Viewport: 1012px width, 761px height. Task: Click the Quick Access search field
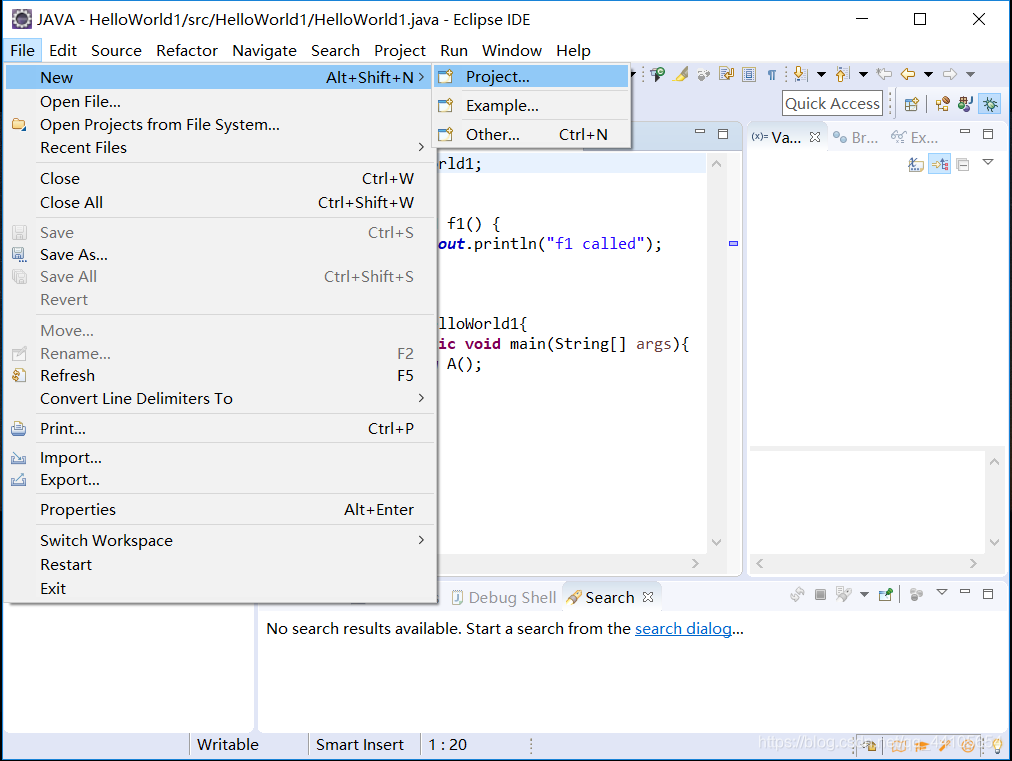coord(832,104)
